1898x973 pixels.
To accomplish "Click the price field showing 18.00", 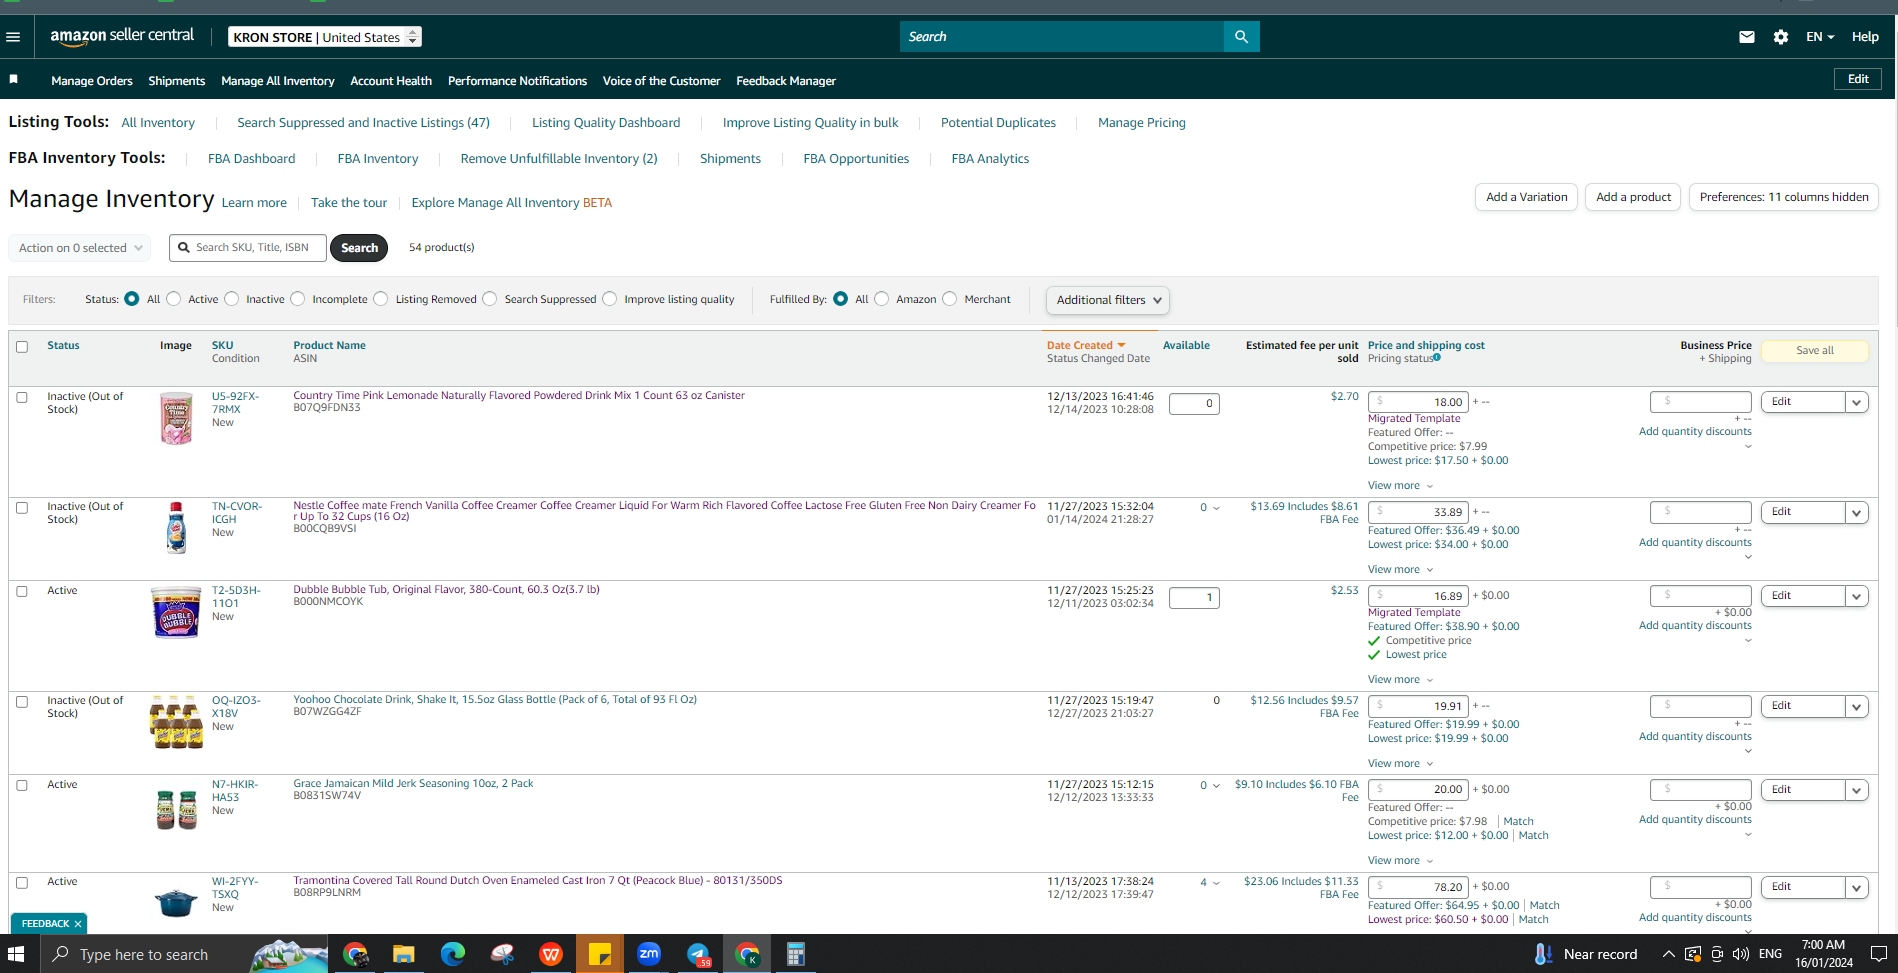I will 1418,402.
